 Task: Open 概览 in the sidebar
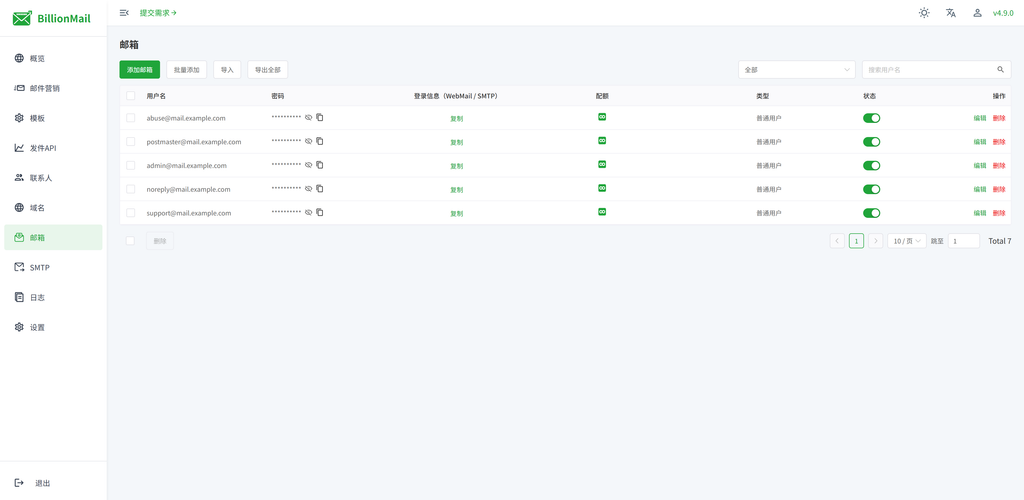[x=53, y=58]
